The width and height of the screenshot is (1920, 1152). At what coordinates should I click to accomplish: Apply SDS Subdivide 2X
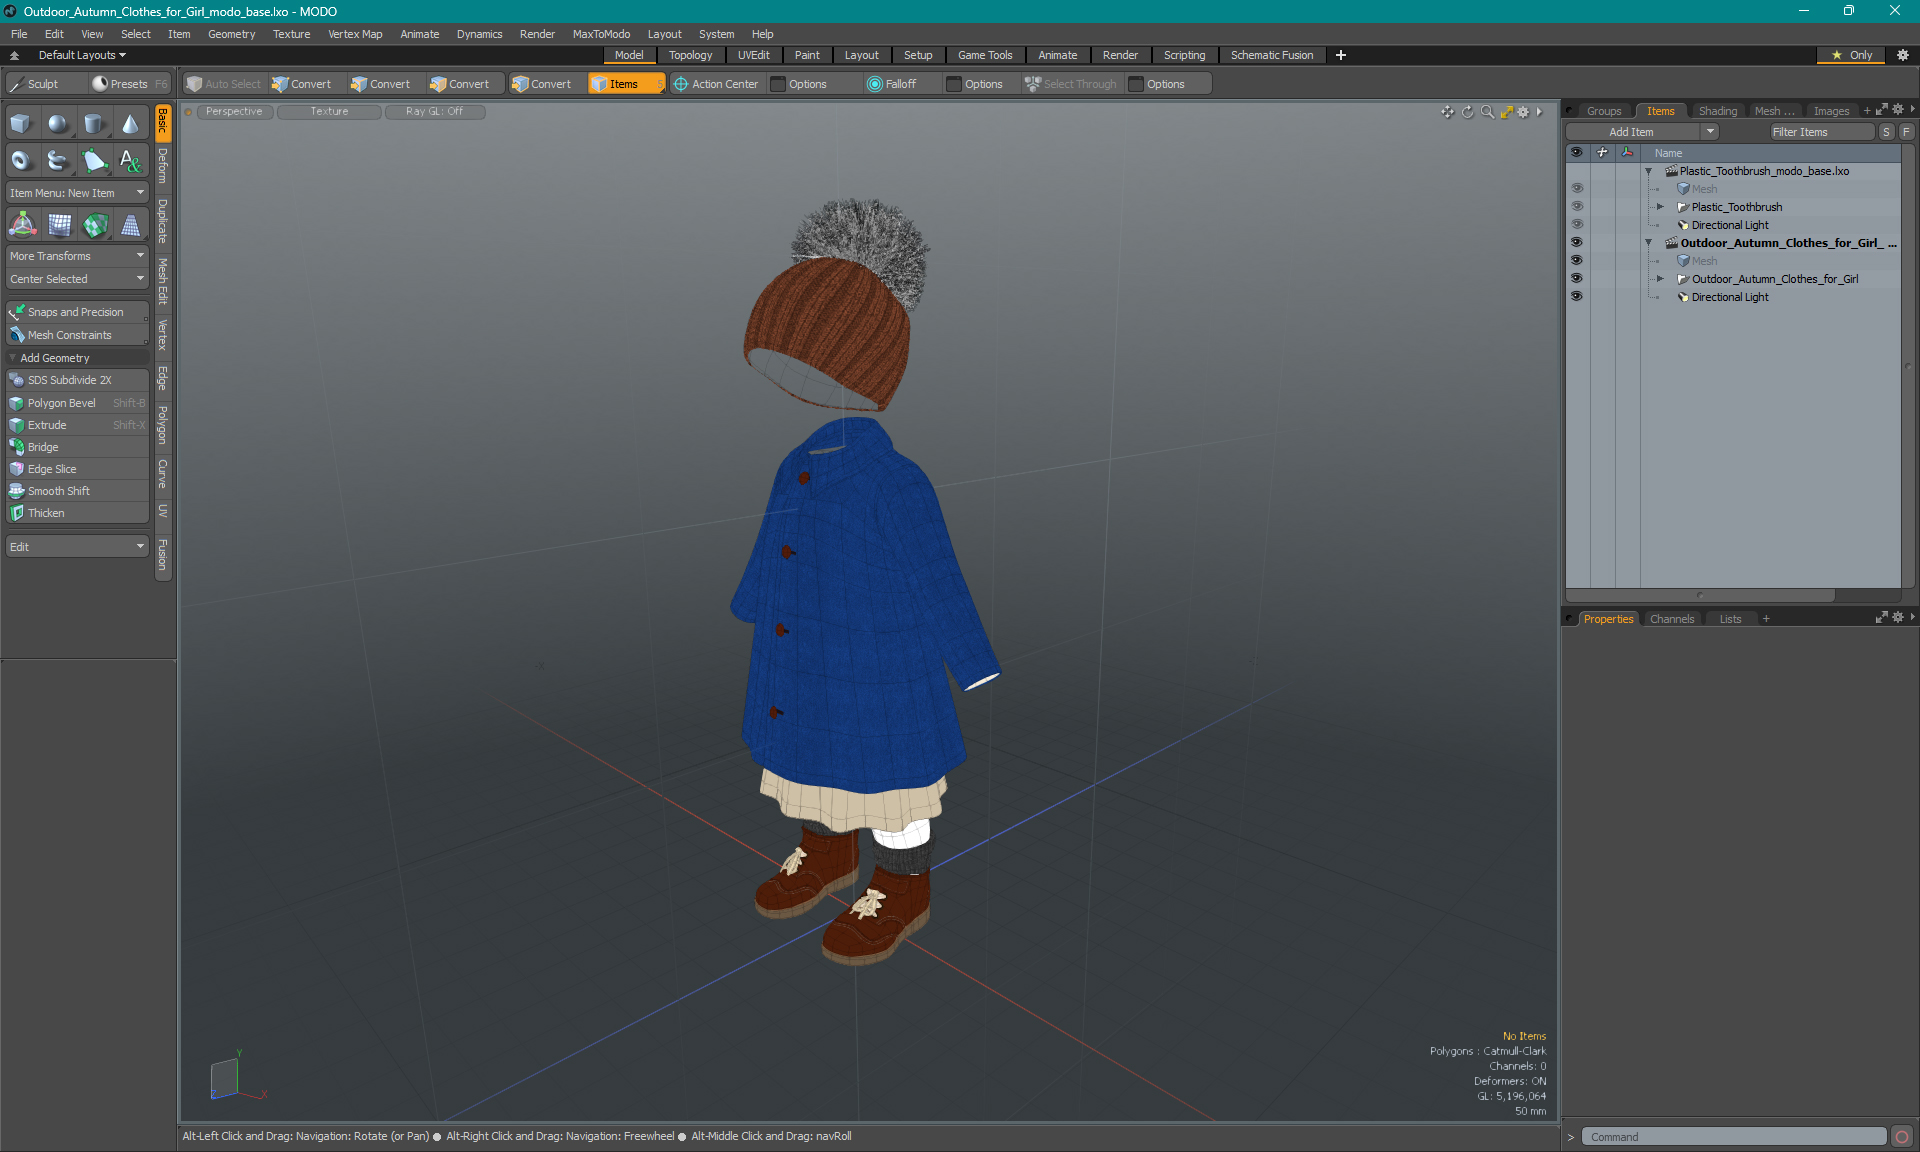[x=77, y=380]
